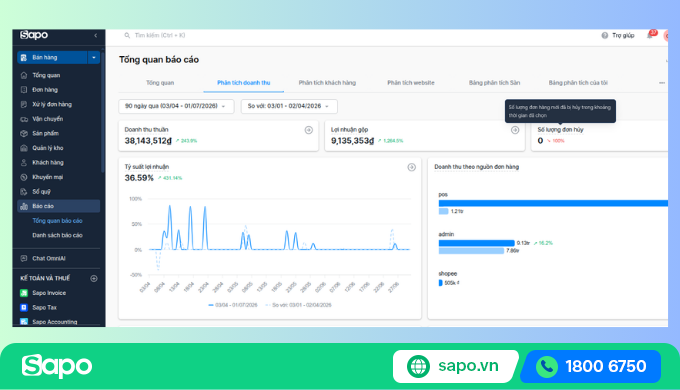
Task: Click the help question mark icon
Action: (605, 36)
